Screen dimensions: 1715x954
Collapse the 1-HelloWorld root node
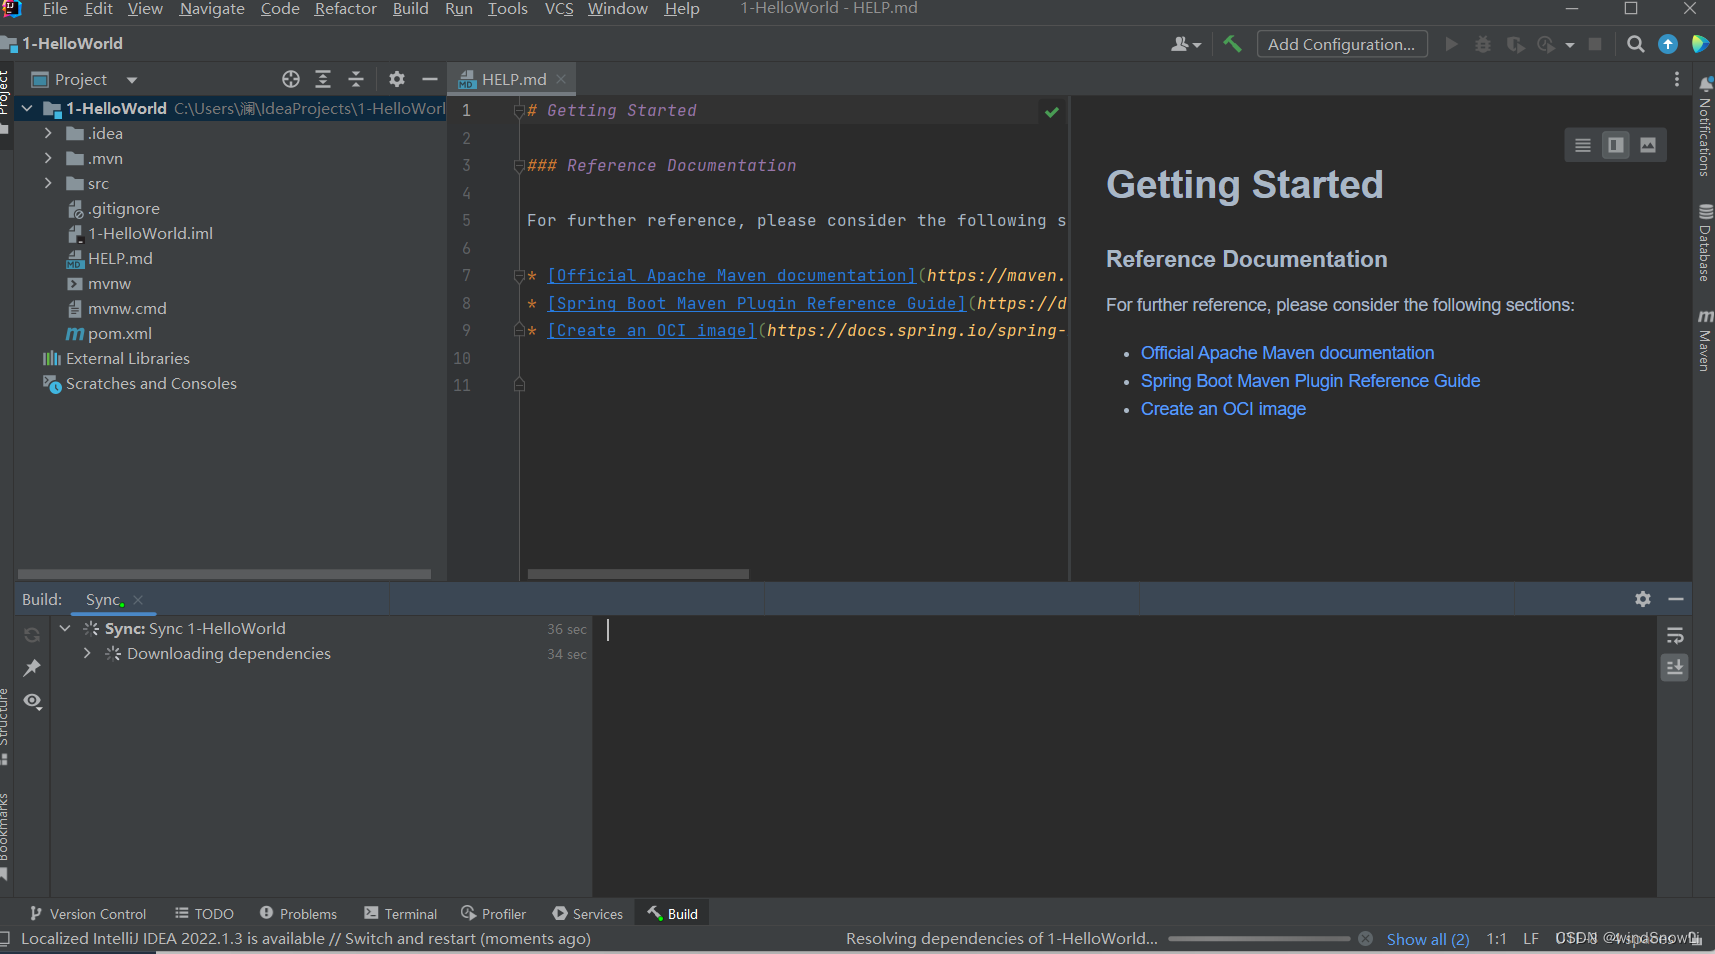click(27, 108)
